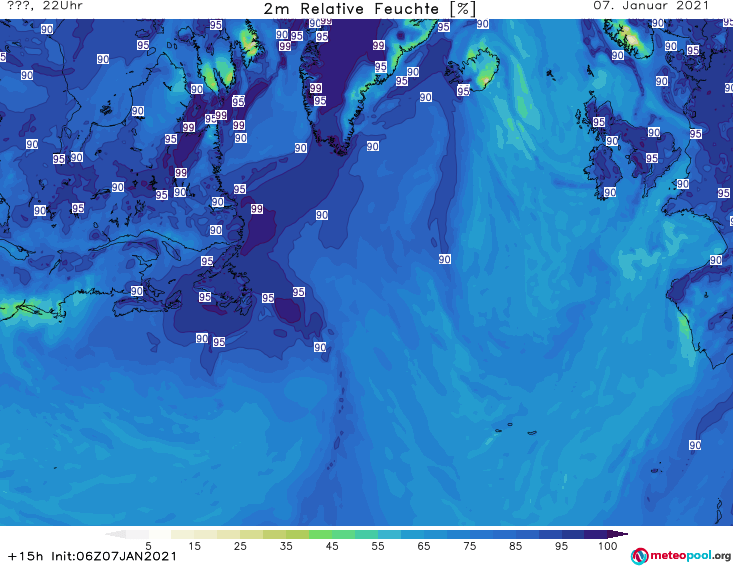Click the "35" label under the color scale
Image resolution: width=733 pixels, height=566 pixels.
click(x=286, y=546)
